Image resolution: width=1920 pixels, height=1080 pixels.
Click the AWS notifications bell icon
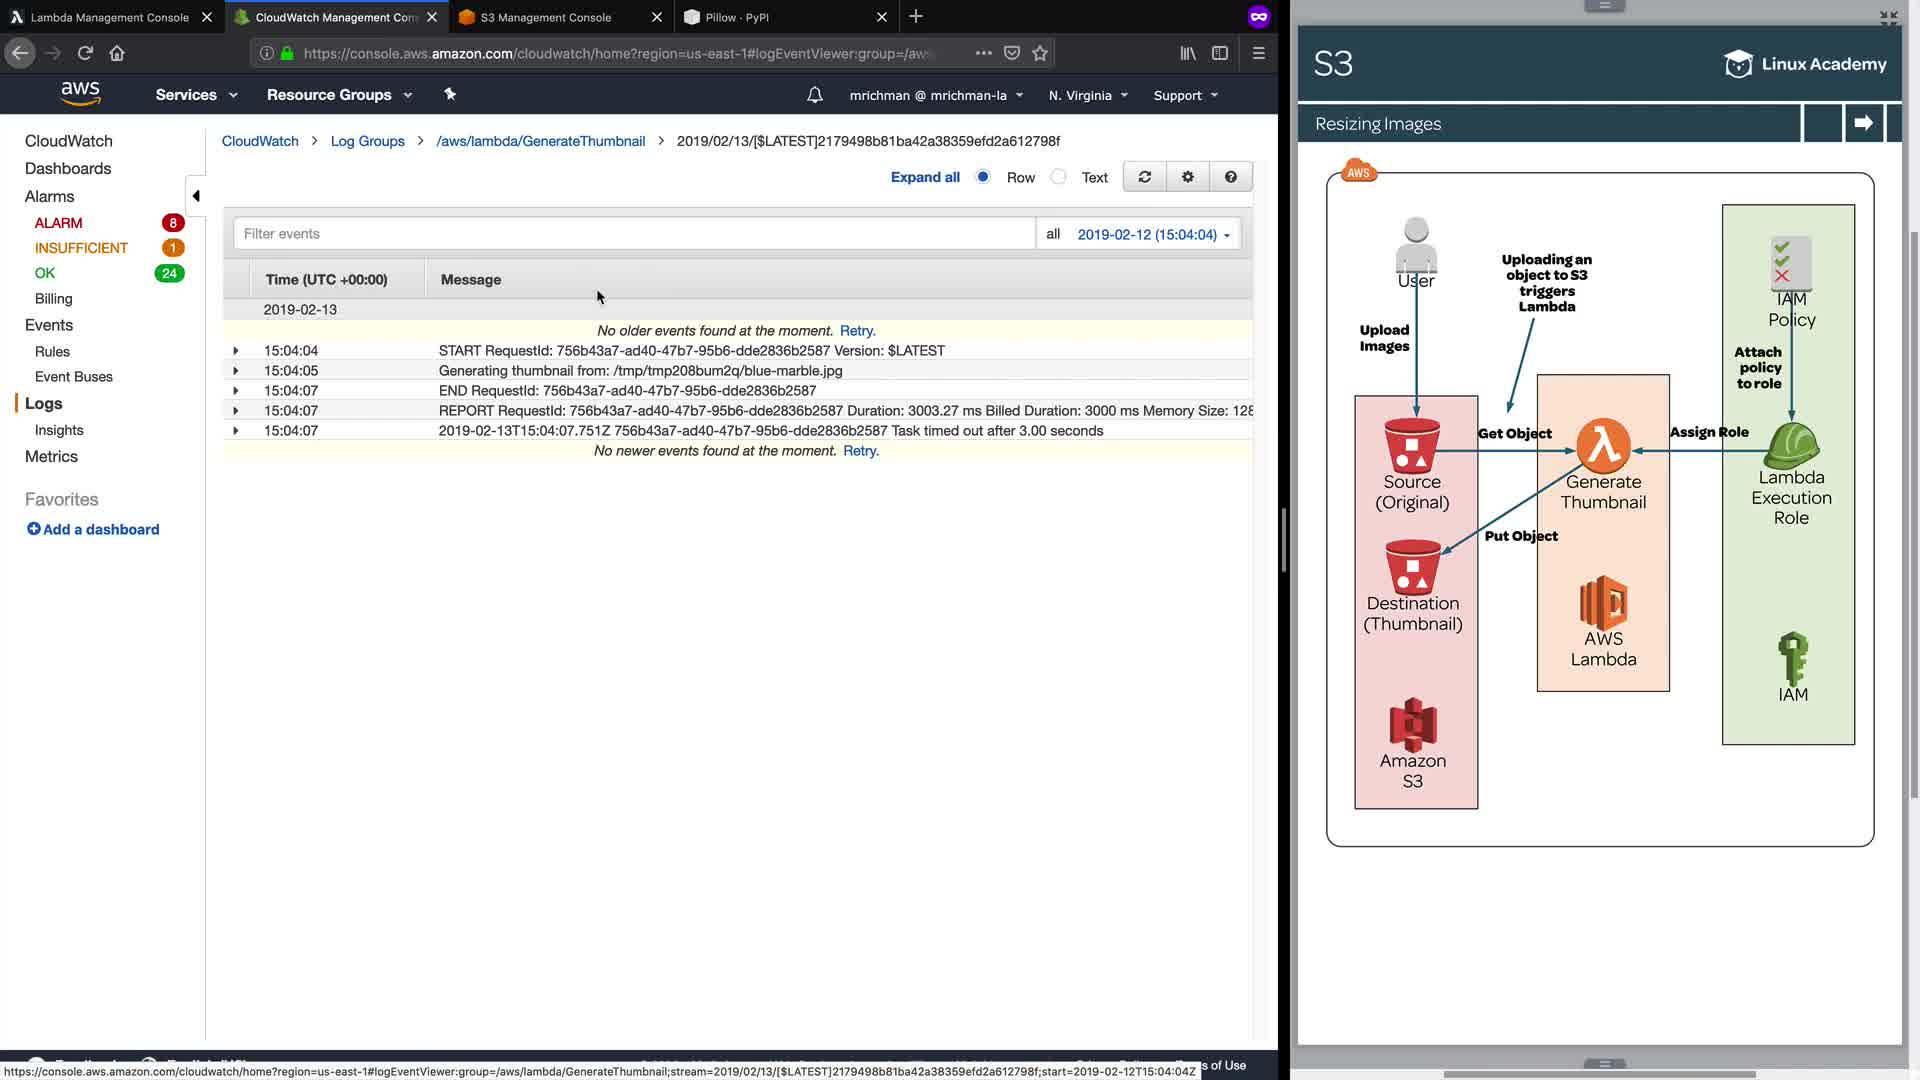(x=814, y=95)
